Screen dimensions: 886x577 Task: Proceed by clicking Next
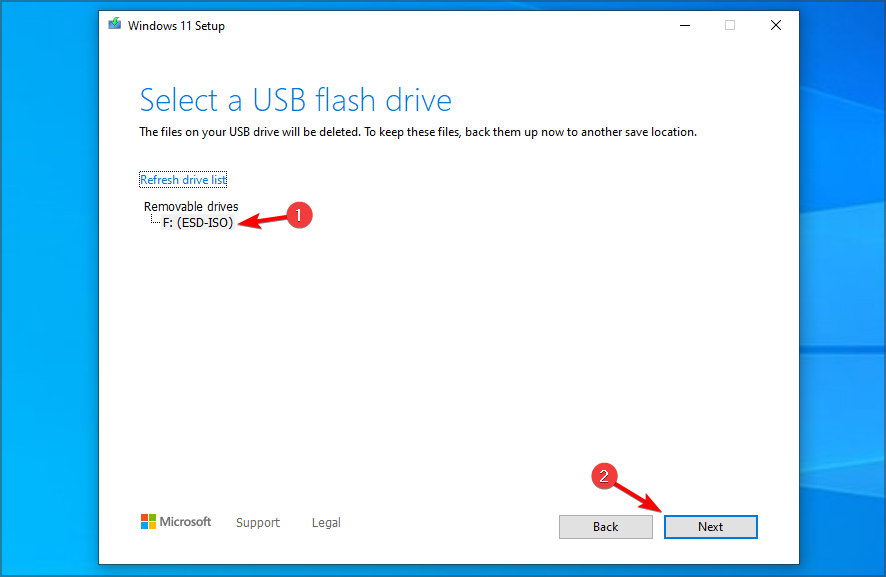pyautogui.click(x=710, y=527)
